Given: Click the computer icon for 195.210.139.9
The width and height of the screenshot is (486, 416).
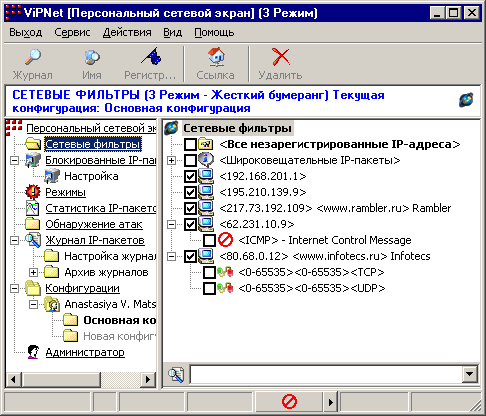Looking at the screenshot, I should (x=206, y=192).
